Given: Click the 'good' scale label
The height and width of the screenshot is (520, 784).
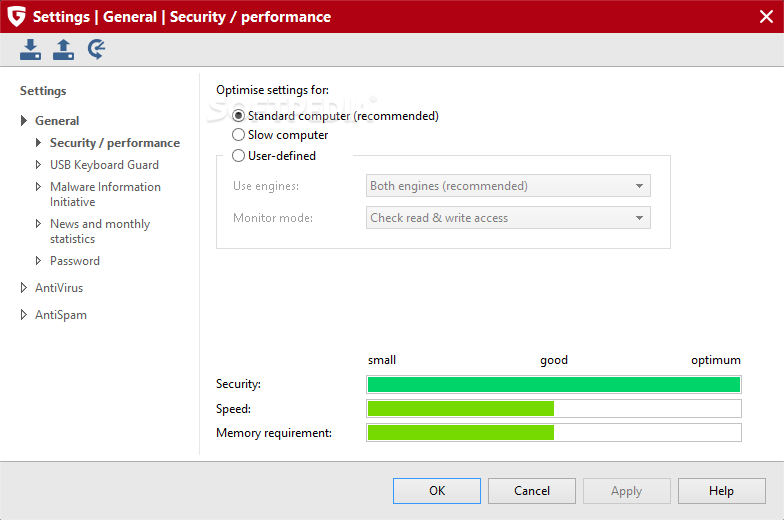Looking at the screenshot, I should (554, 360).
